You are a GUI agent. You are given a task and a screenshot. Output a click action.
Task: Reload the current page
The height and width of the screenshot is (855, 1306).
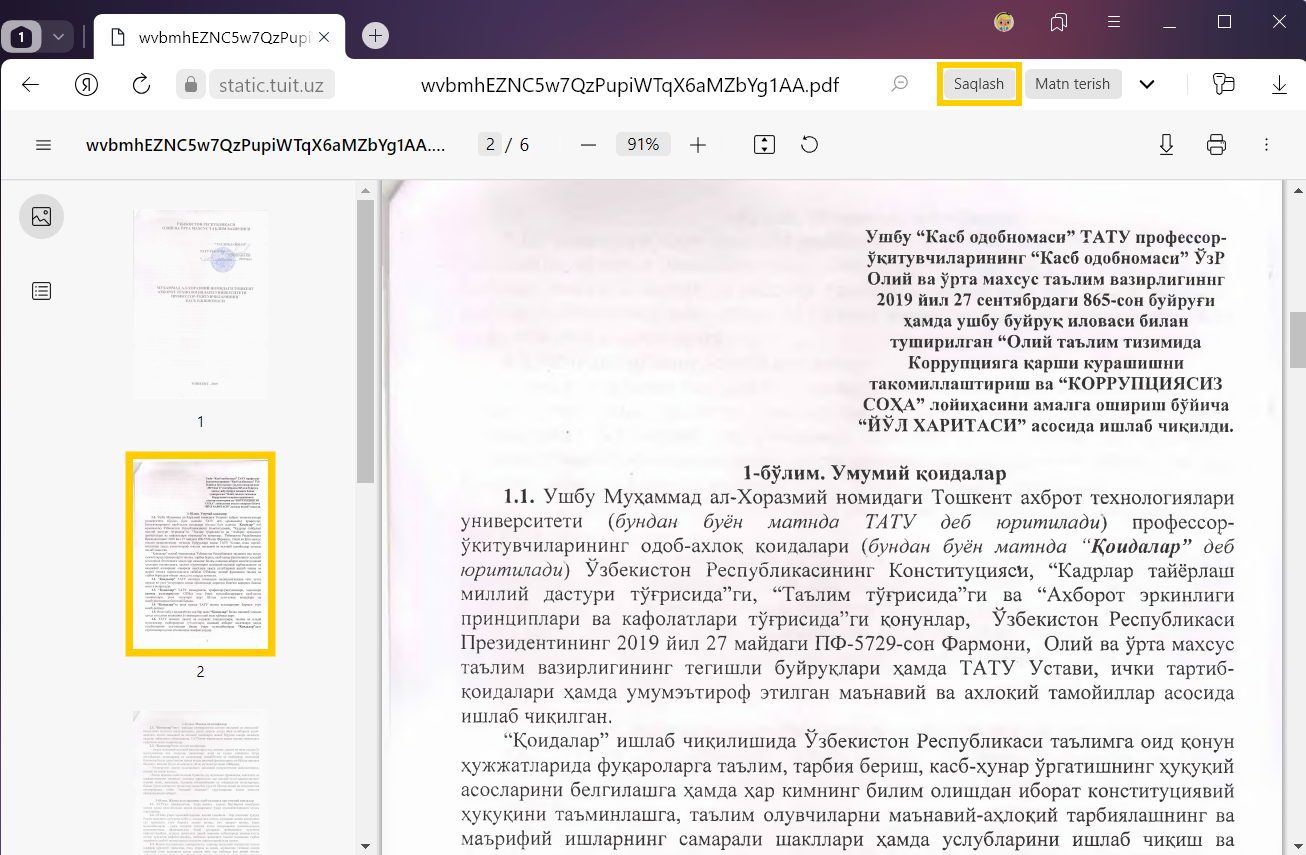click(x=141, y=84)
